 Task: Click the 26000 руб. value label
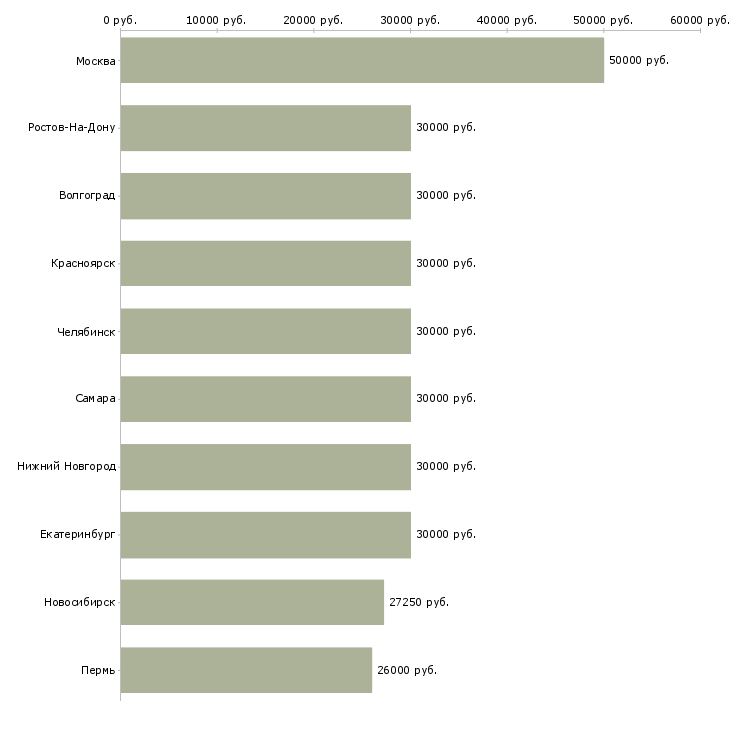pyautogui.click(x=407, y=670)
